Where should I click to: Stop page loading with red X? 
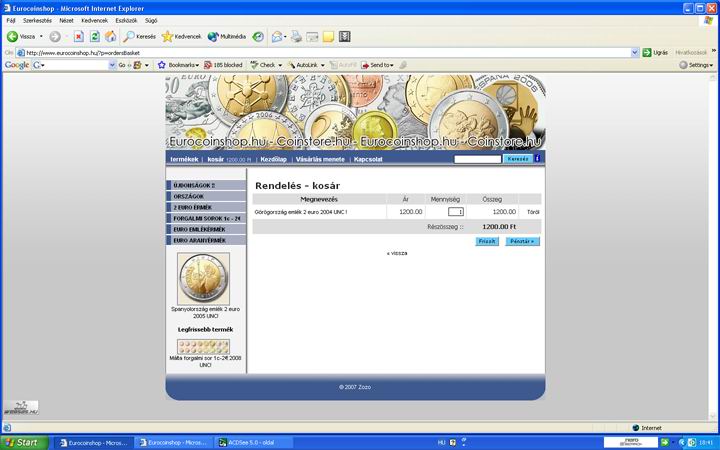(79, 36)
